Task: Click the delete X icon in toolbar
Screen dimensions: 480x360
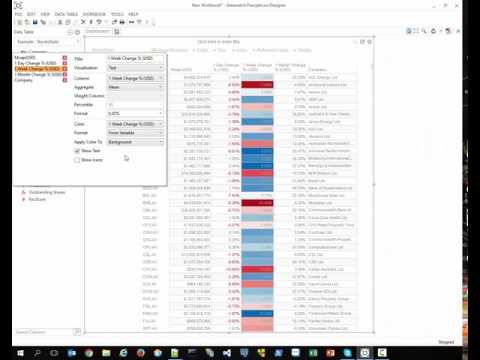Action: point(83,22)
